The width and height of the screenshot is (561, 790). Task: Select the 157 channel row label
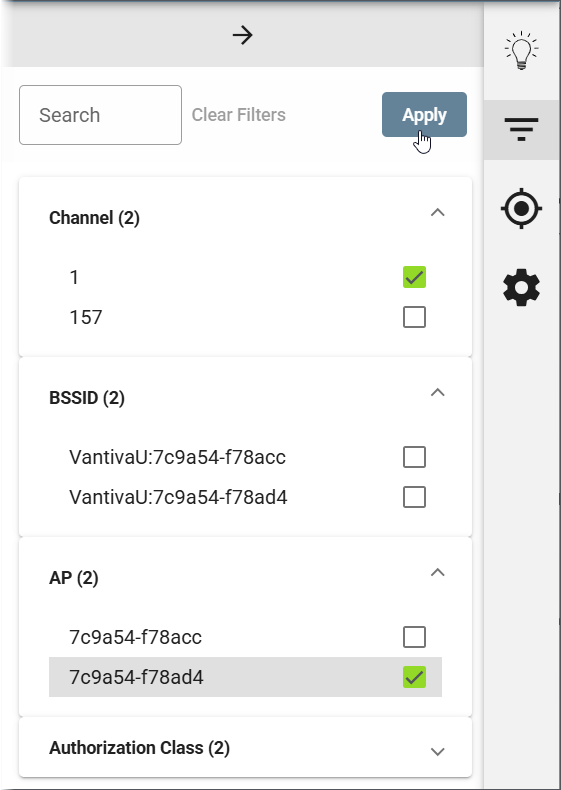click(x=86, y=317)
